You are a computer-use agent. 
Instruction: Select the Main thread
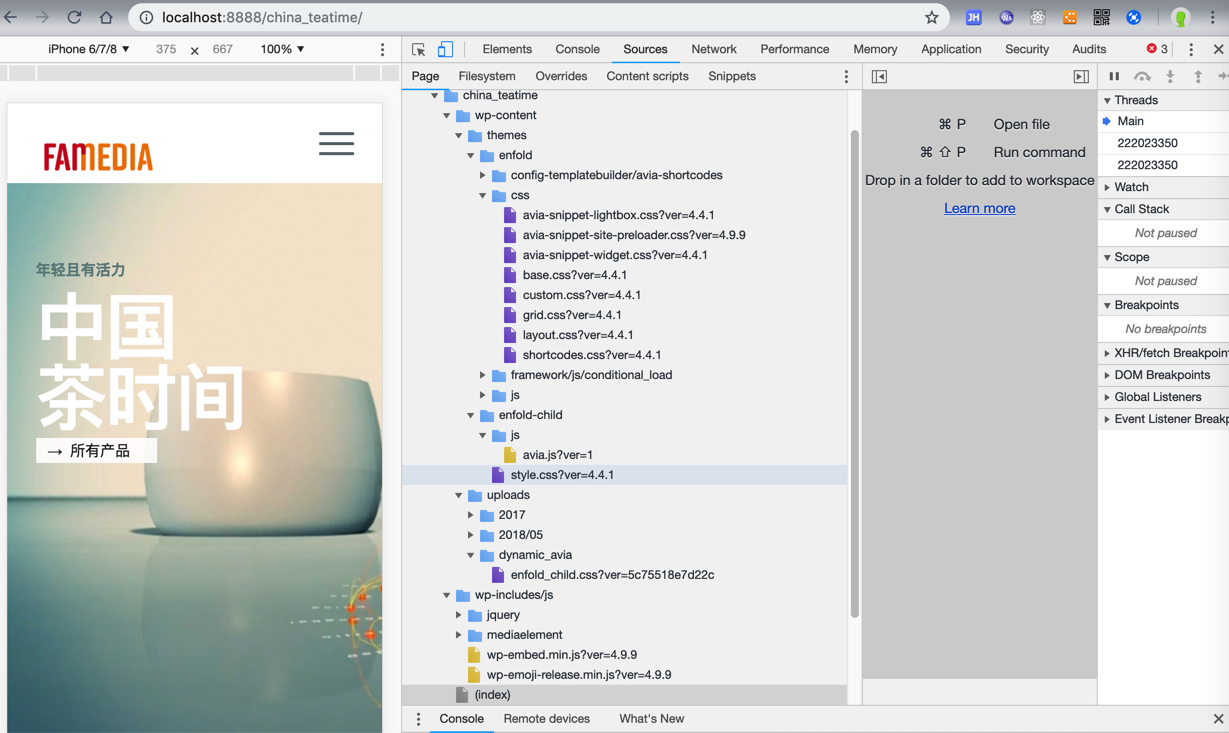(1130, 121)
